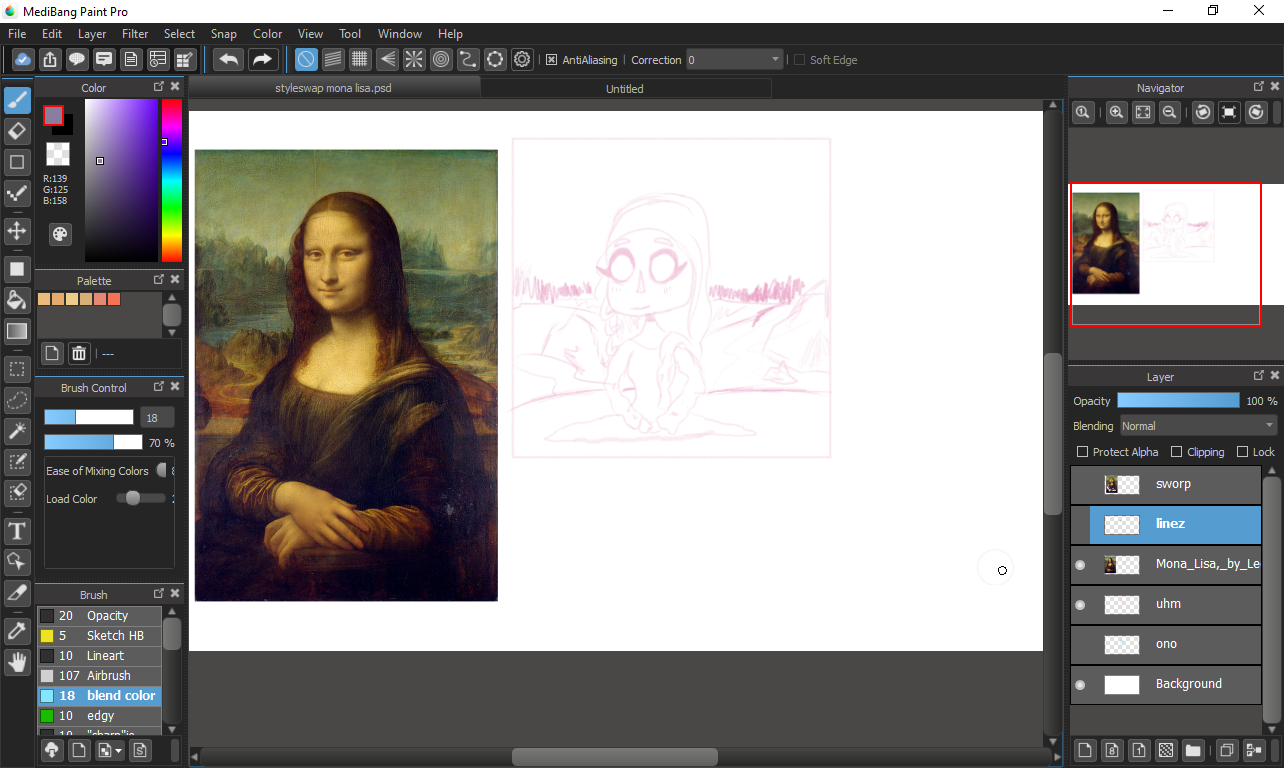Image resolution: width=1284 pixels, height=768 pixels.
Task: Add a new layer folder
Action: tap(1193, 750)
